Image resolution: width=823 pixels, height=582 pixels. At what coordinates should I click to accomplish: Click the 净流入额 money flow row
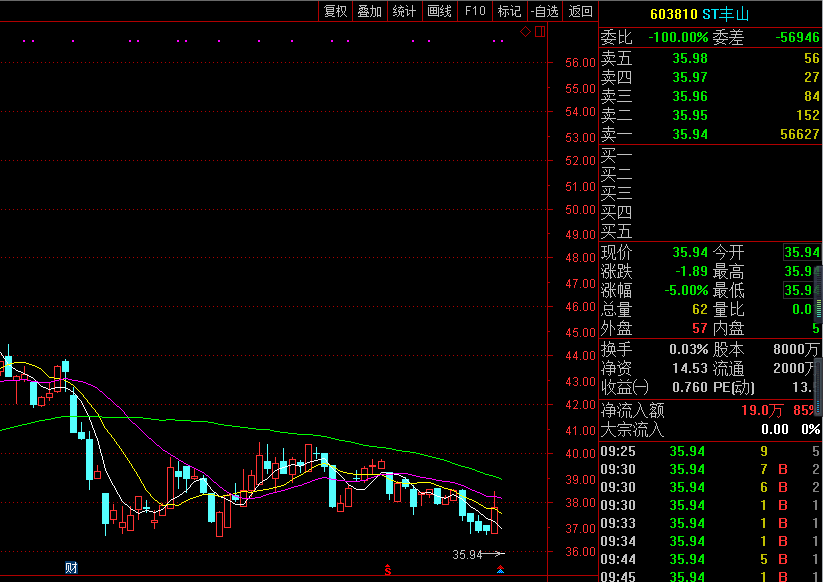[x=710, y=410]
